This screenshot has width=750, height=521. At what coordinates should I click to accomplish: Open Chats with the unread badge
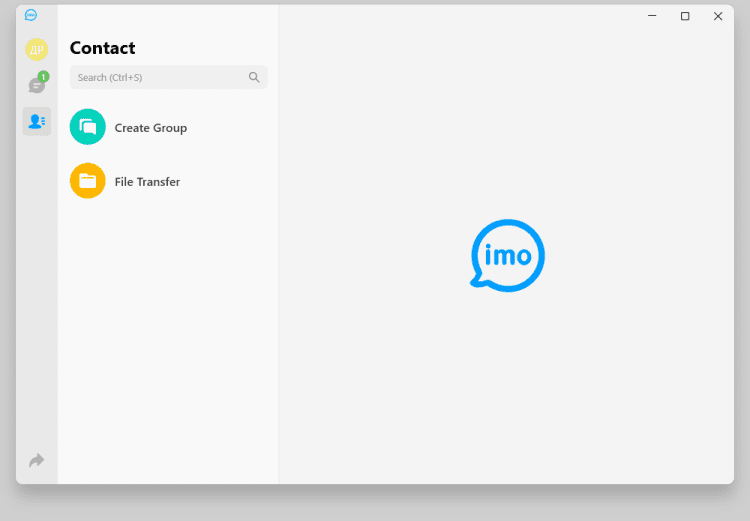click(x=38, y=84)
